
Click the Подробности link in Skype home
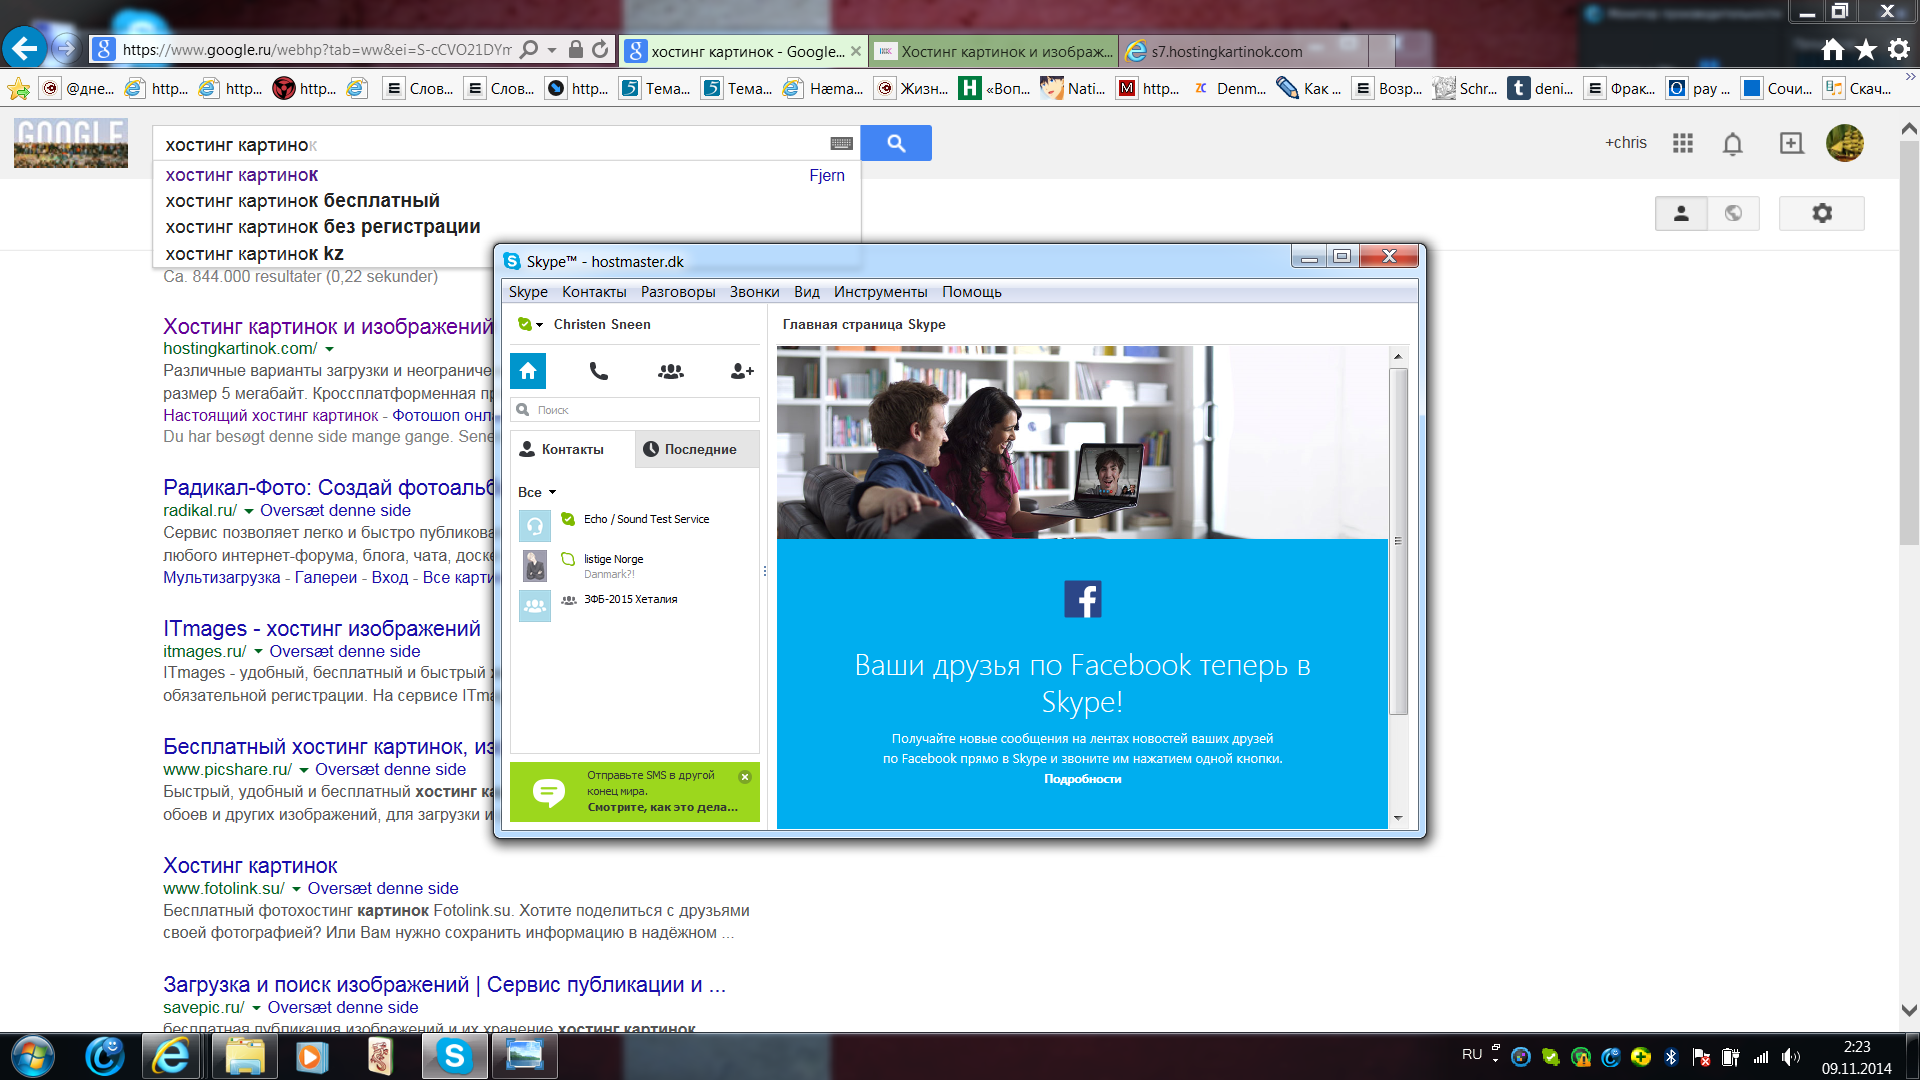pos(1082,779)
